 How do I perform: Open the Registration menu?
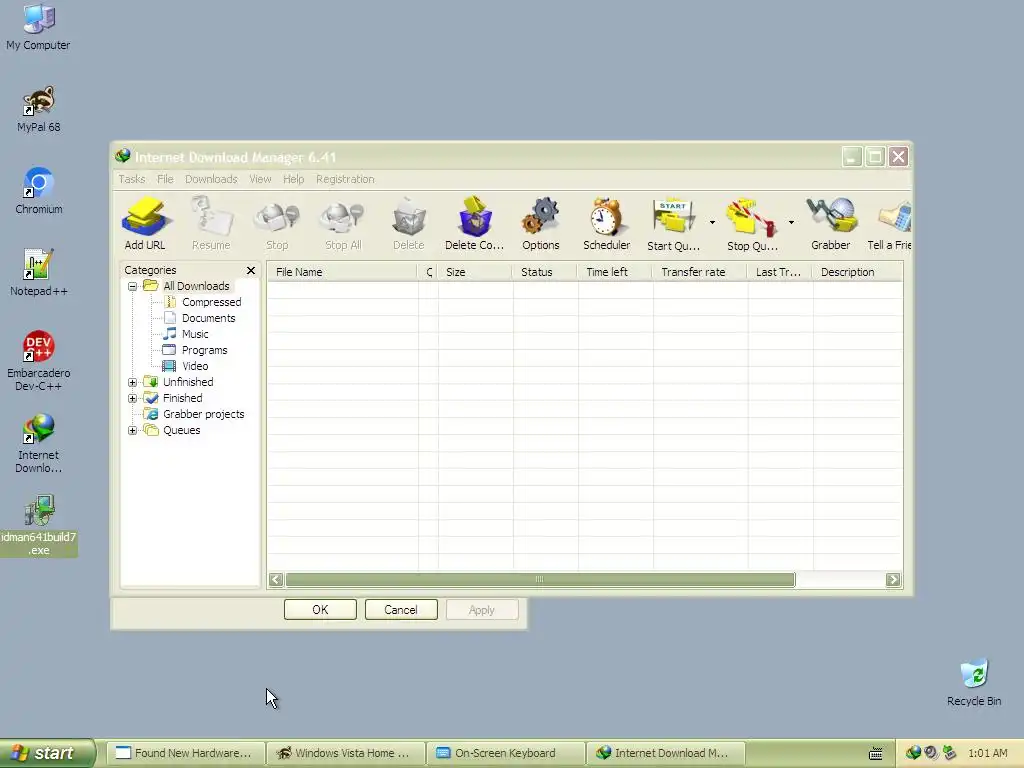point(345,179)
